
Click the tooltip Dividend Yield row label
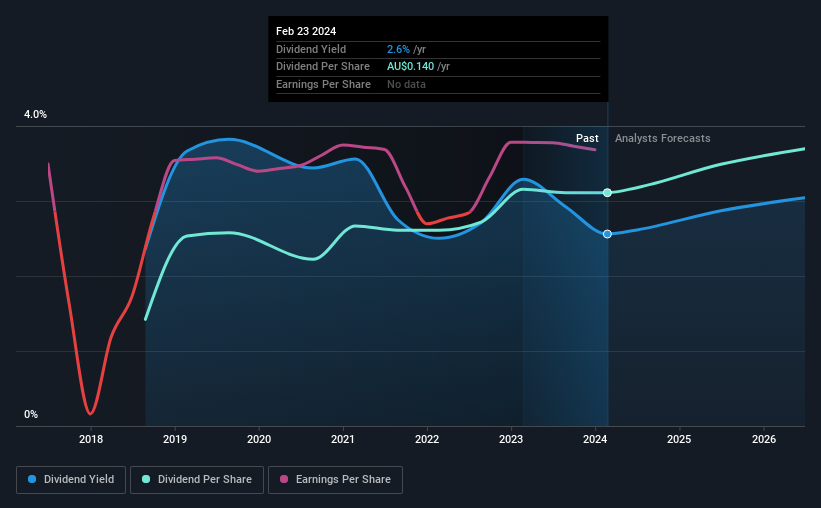click(311, 49)
